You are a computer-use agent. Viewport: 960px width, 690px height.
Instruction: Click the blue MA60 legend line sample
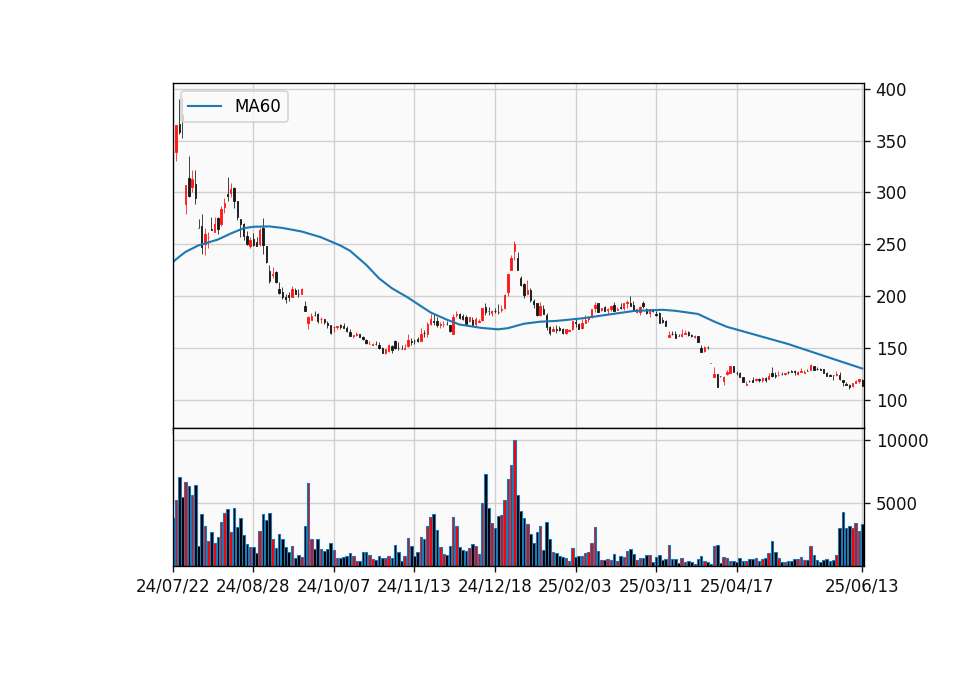204,106
